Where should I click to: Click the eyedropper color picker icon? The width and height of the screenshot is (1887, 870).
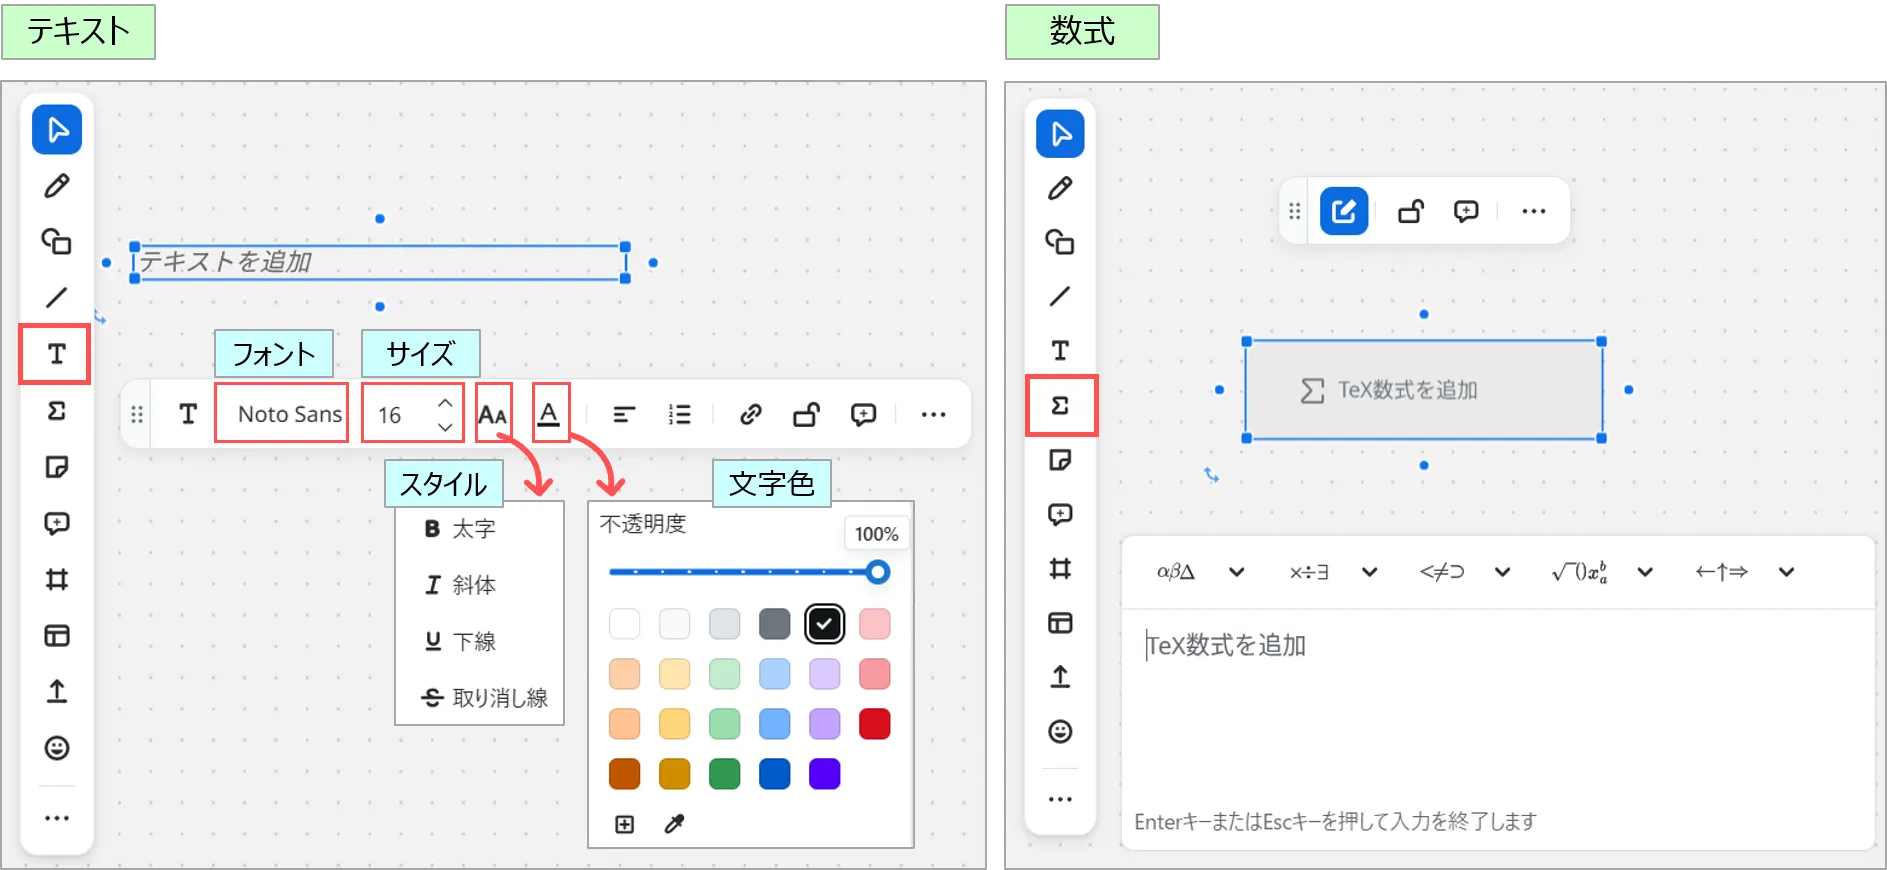tap(675, 824)
